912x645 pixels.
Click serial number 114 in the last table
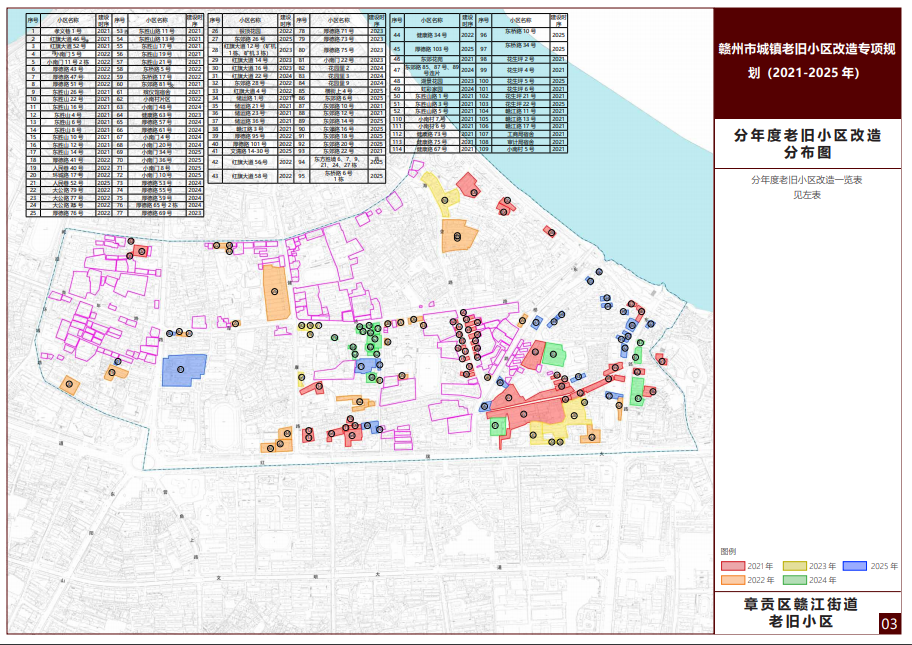point(397,149)
